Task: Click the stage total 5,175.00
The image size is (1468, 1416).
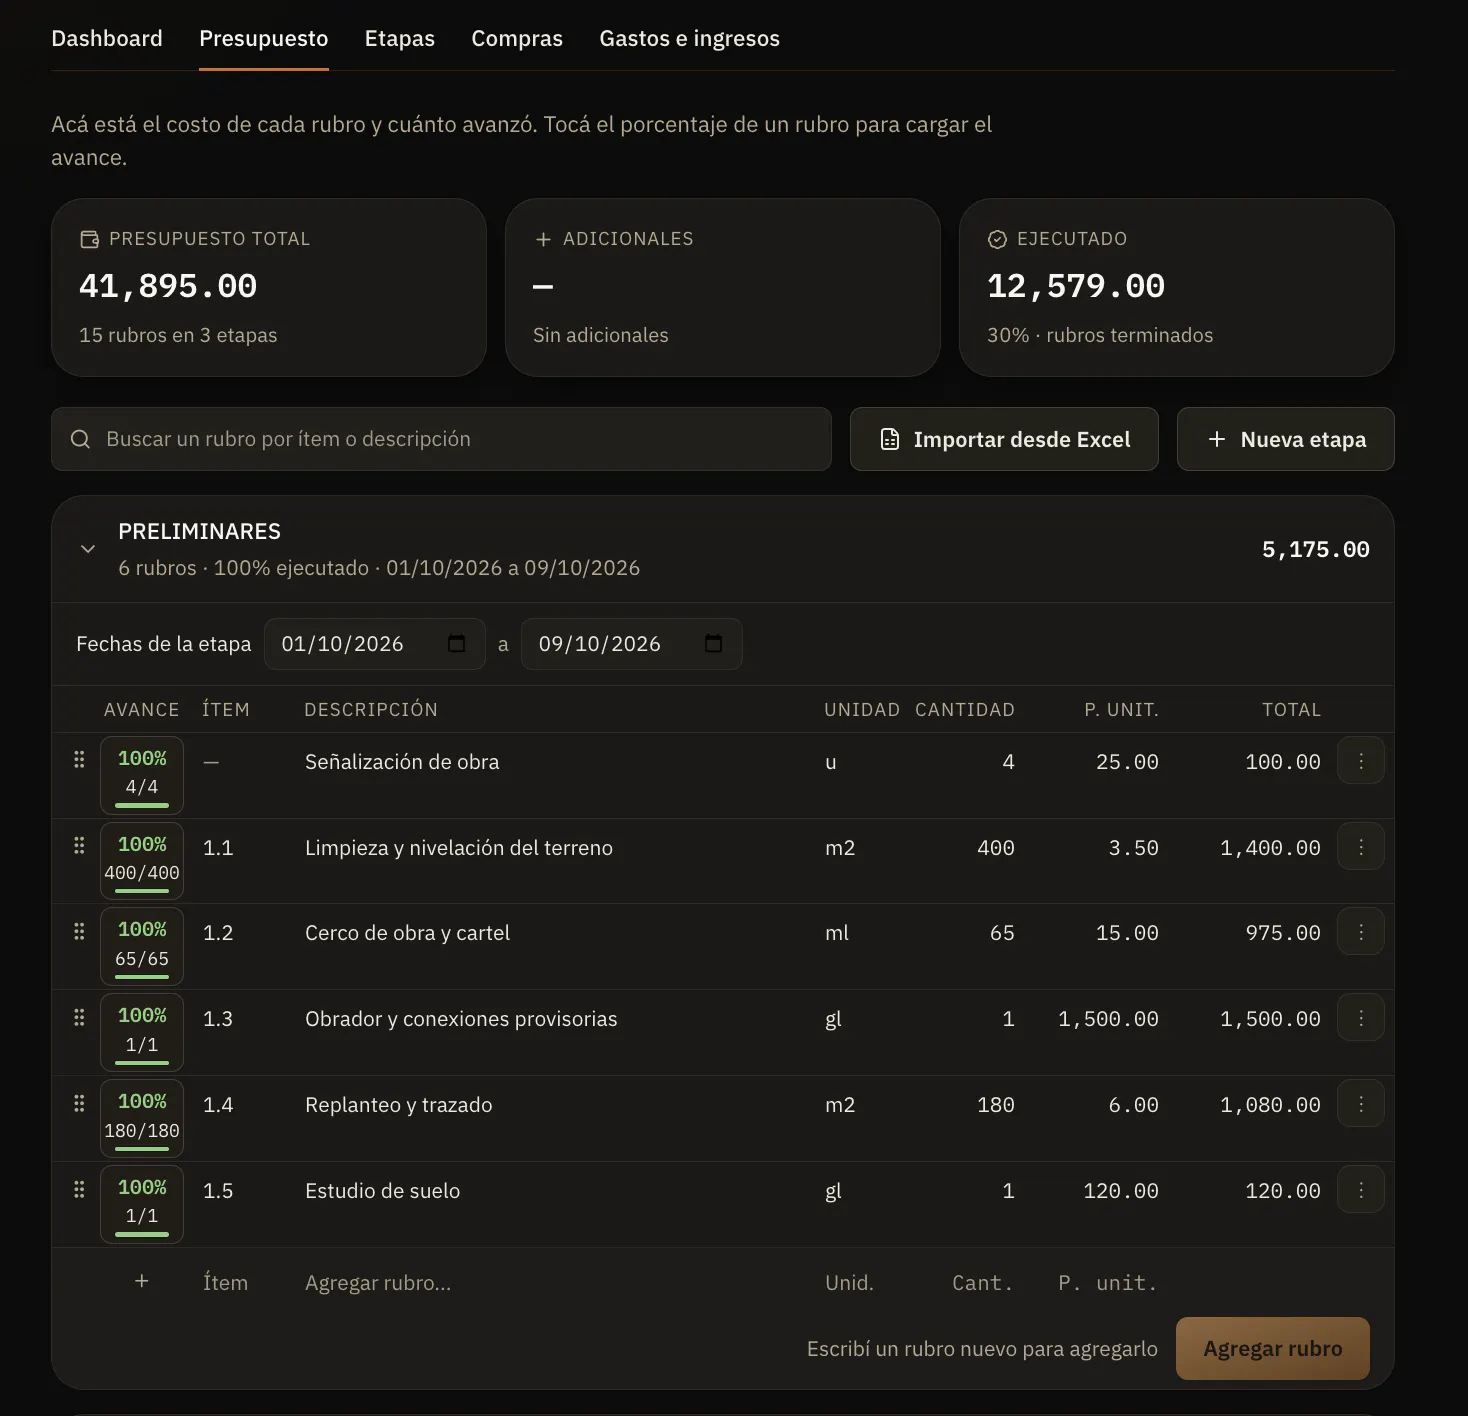Action: (x=1315, y=549)
